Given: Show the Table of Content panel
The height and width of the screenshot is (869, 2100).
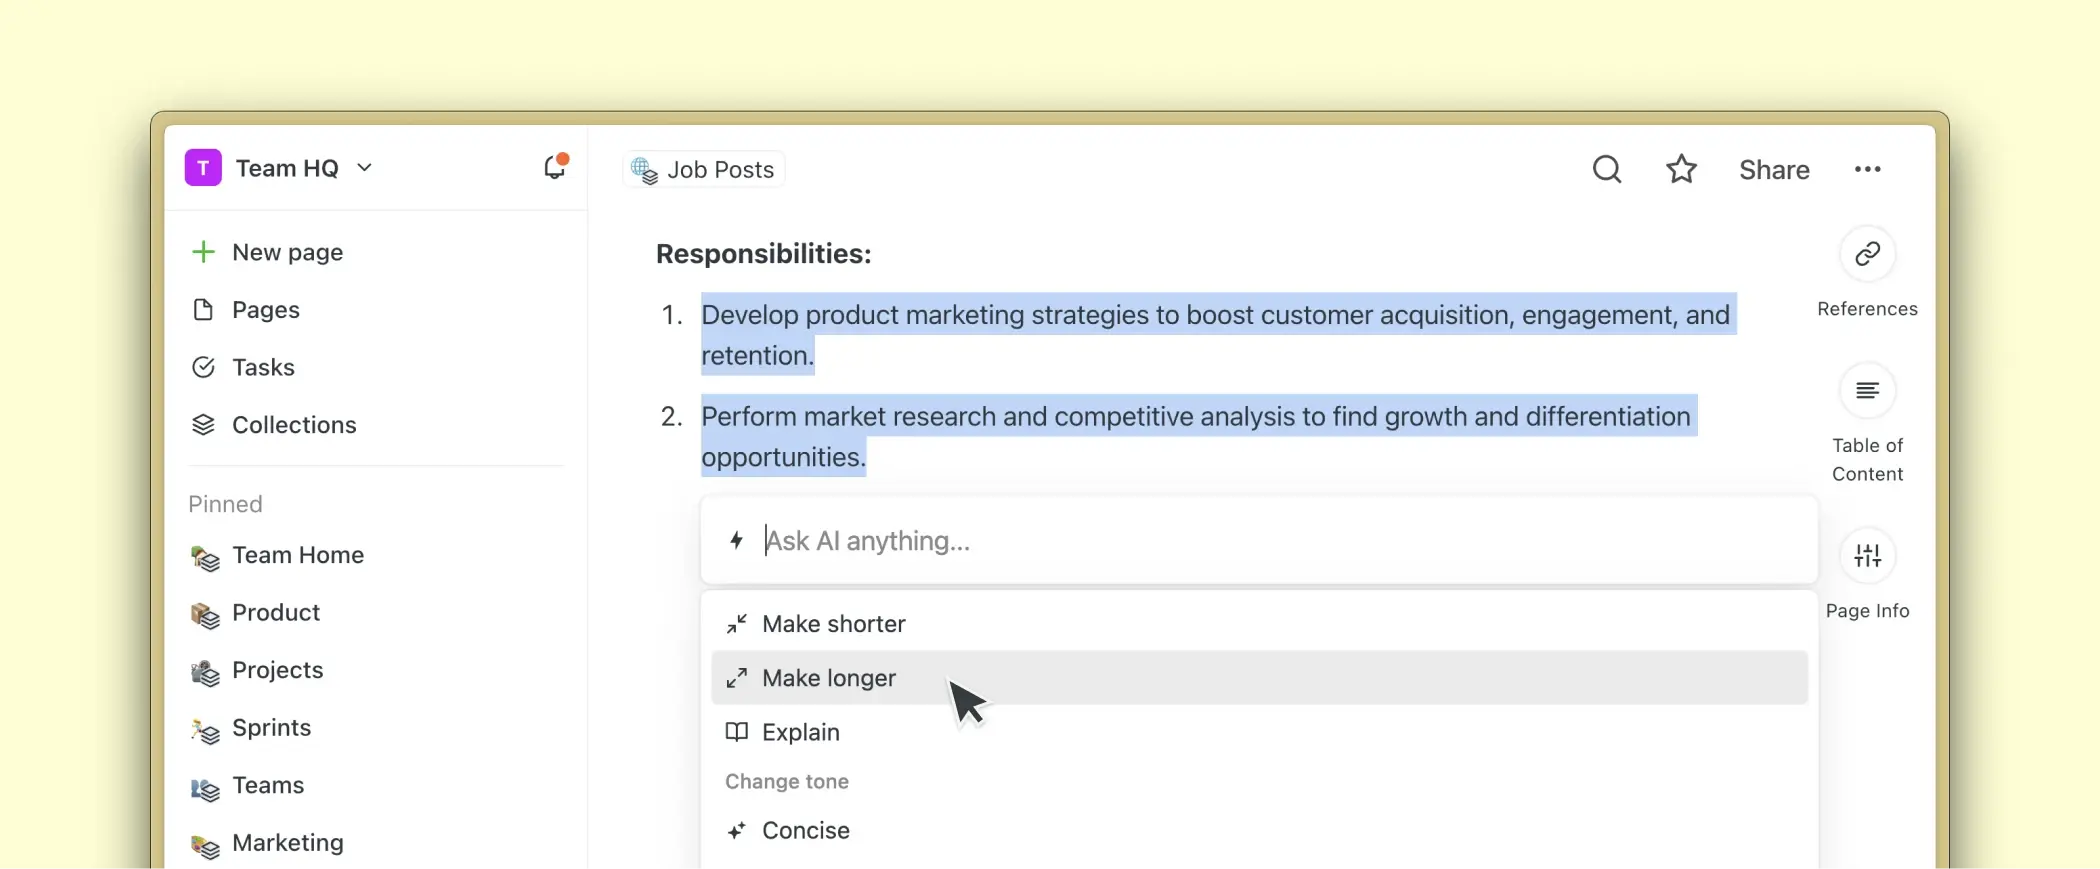Looking at the screenshot, I should (x=1867, y=391).
